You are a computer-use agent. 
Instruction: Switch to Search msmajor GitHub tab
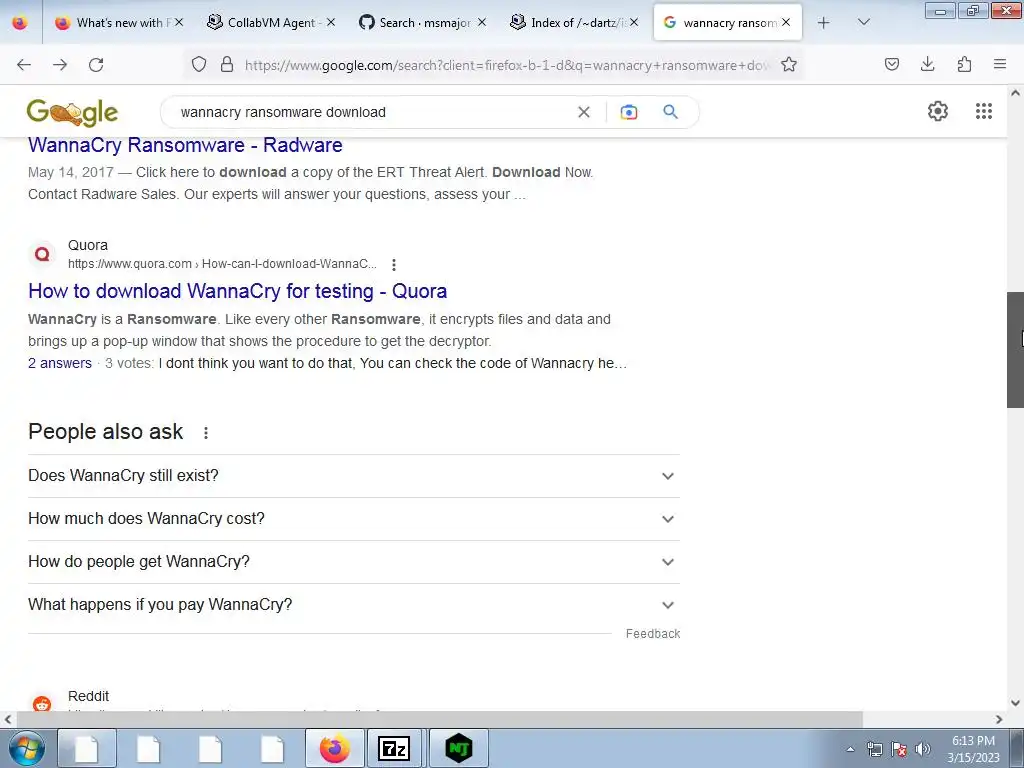pos(424,22)
